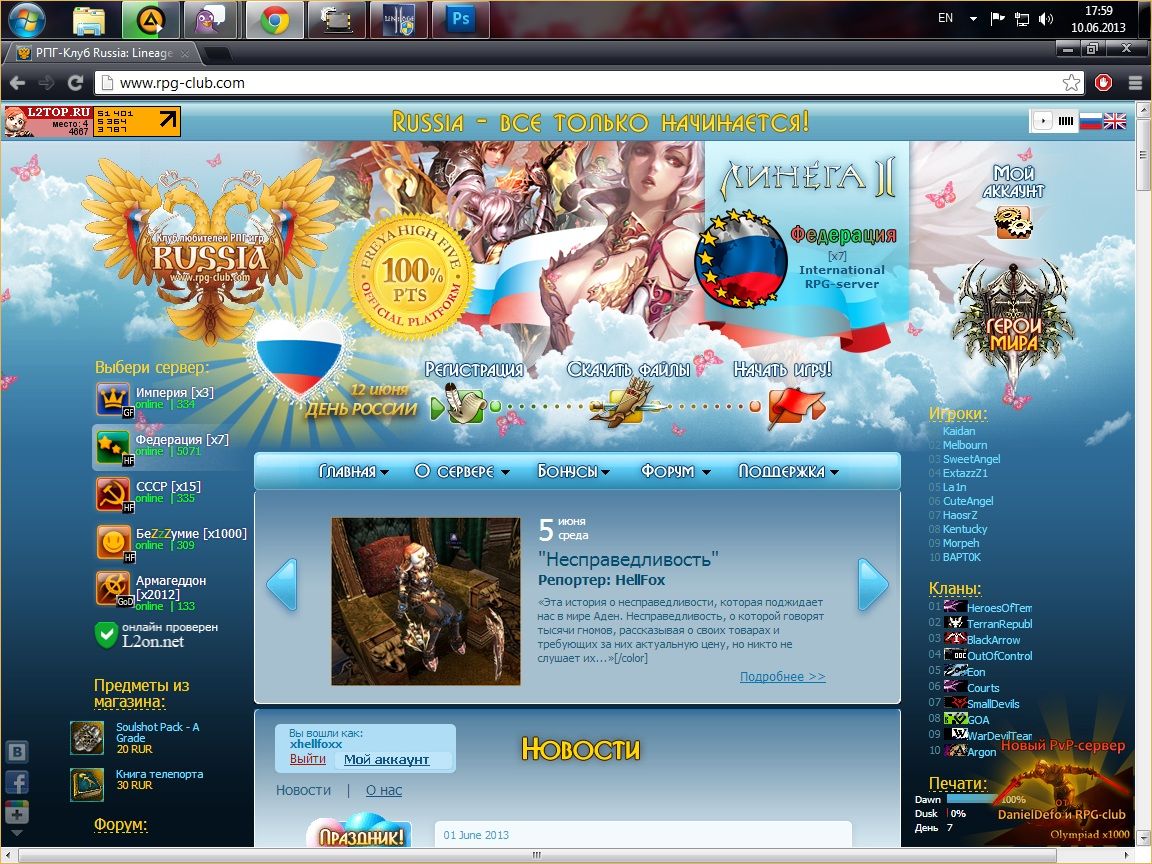The image size is (1152, 864).
Task: Show hidden tray icons arrow
Action: [x=973, y=19]
